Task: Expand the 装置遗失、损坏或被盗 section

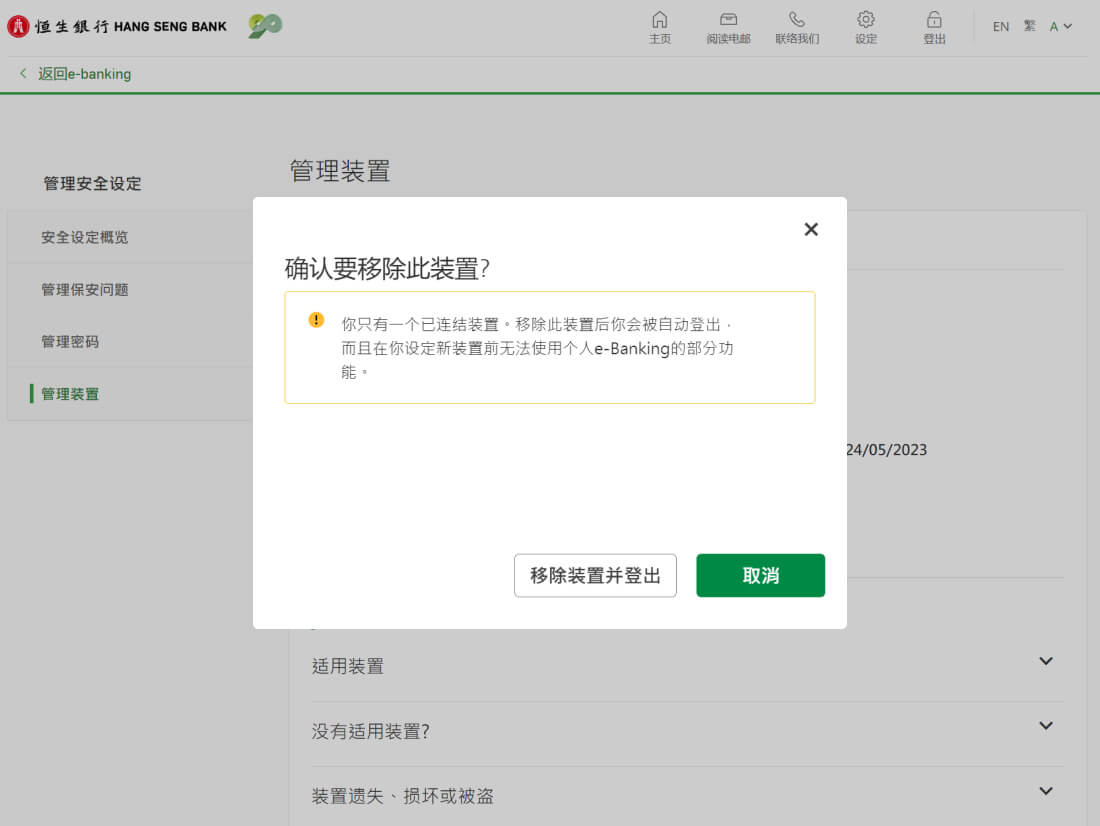Action: (1046, 792)
